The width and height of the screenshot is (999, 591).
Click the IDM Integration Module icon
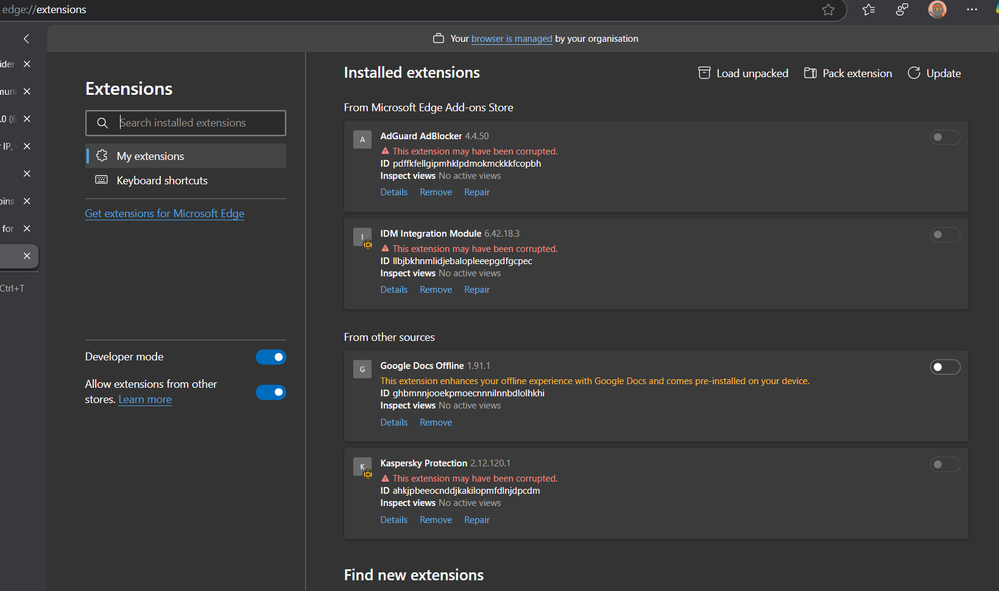[363, 237]
